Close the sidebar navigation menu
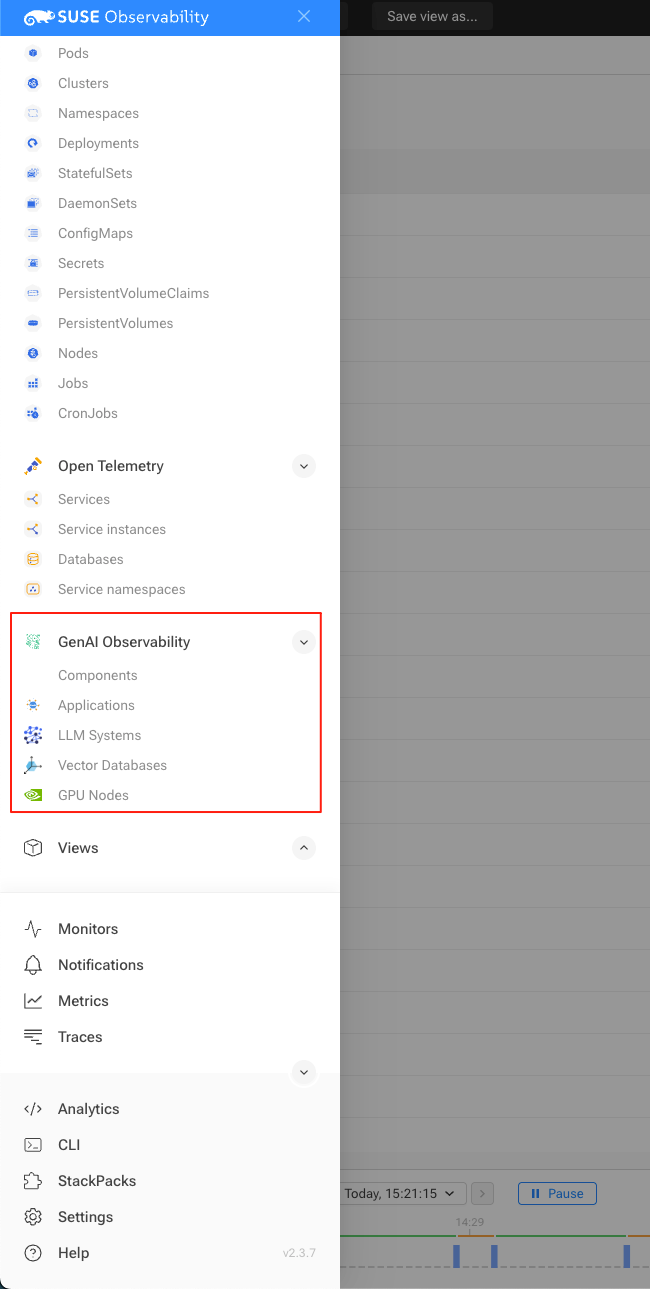This screenshot has height=1289, width=650. click(304, 17)
